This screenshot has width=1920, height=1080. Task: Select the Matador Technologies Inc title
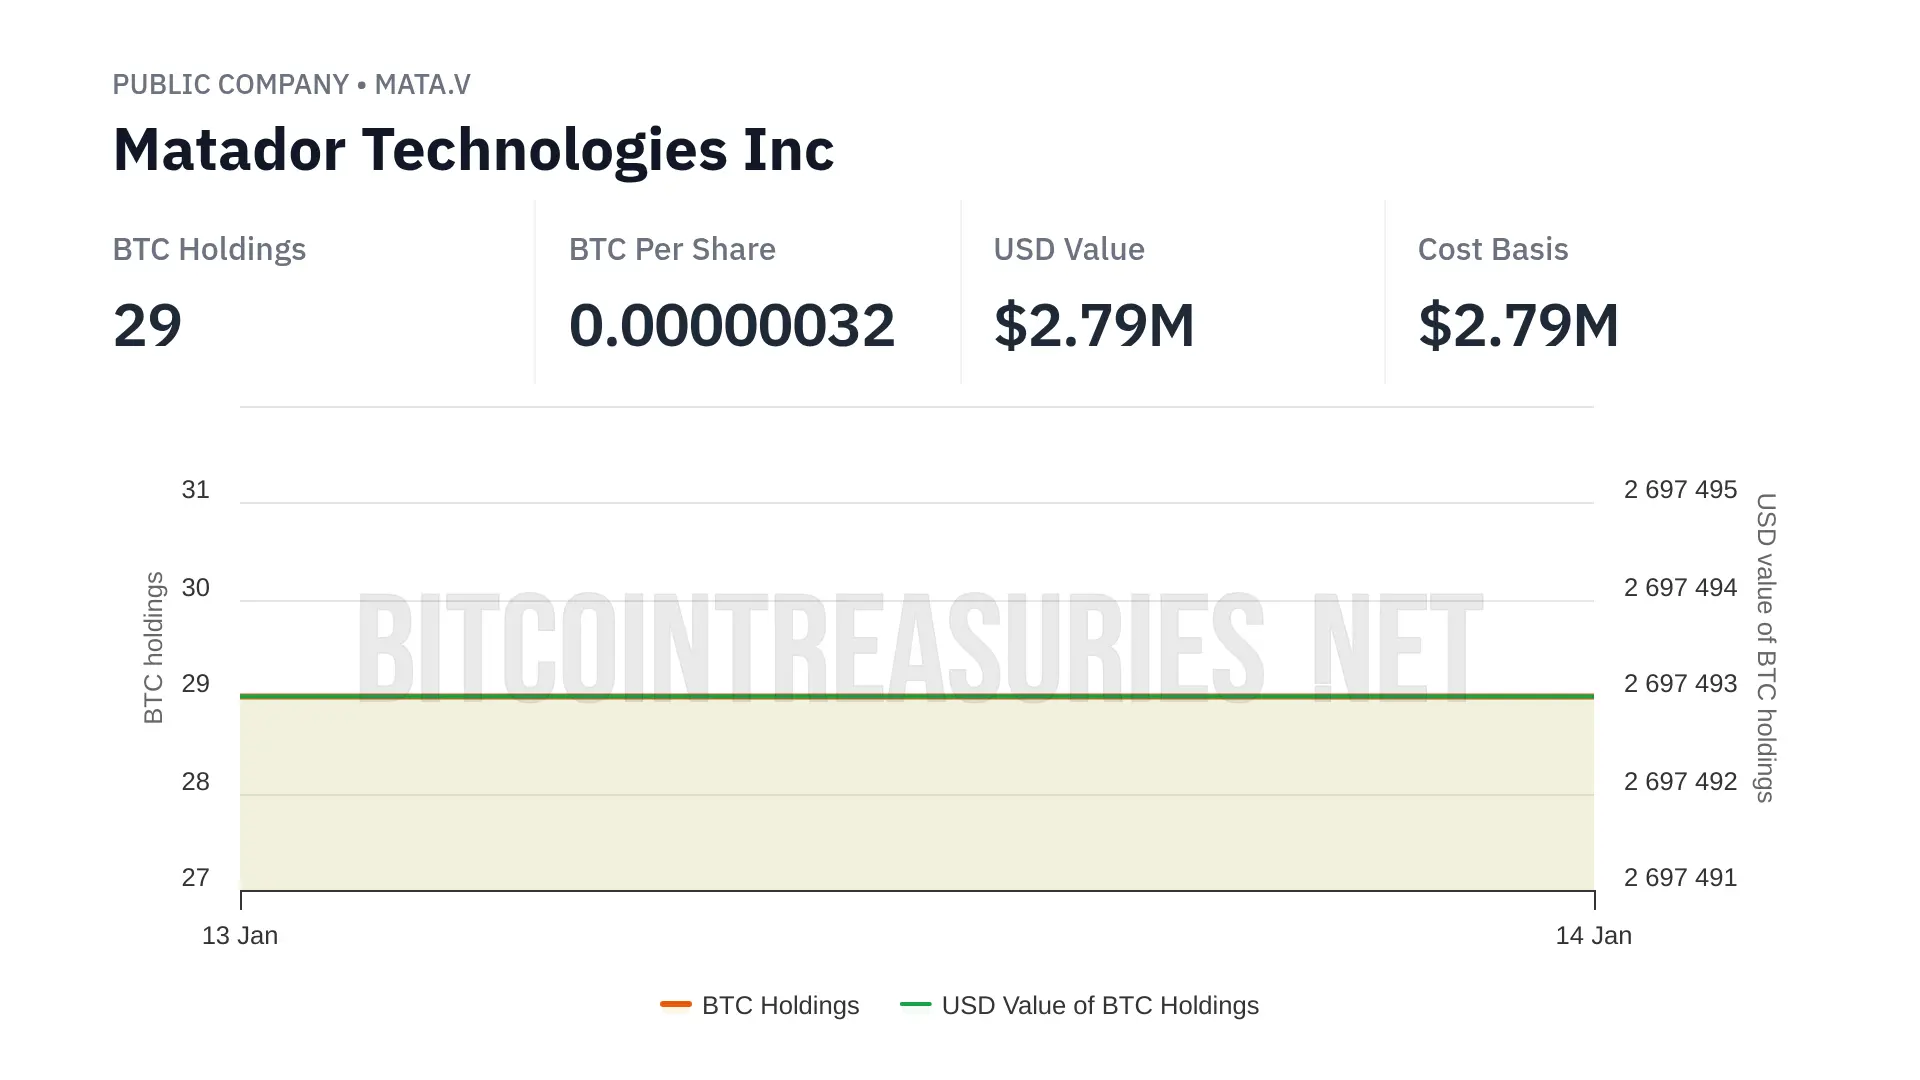point(473,149)
